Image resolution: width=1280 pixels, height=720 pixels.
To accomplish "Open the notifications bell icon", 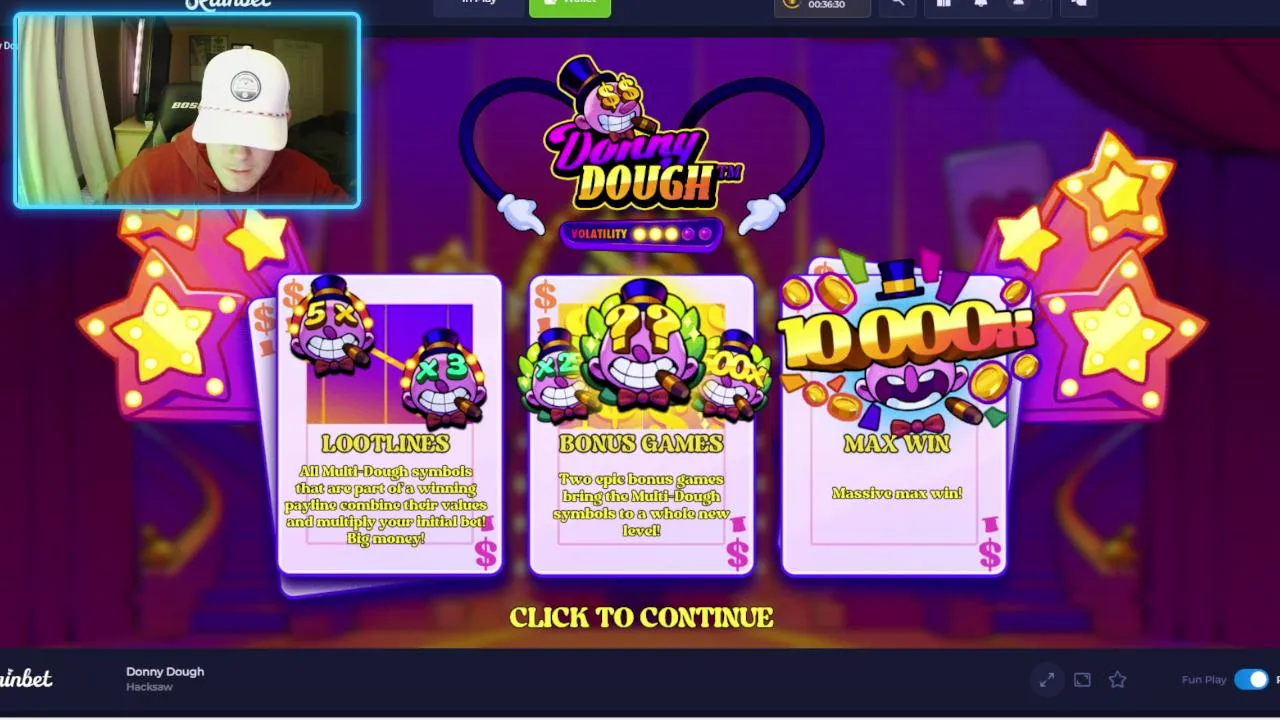I will tap(981, 5).
